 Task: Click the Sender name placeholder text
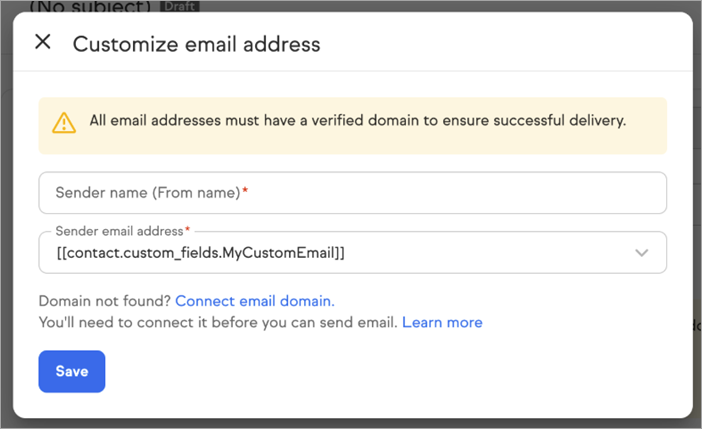147,192
